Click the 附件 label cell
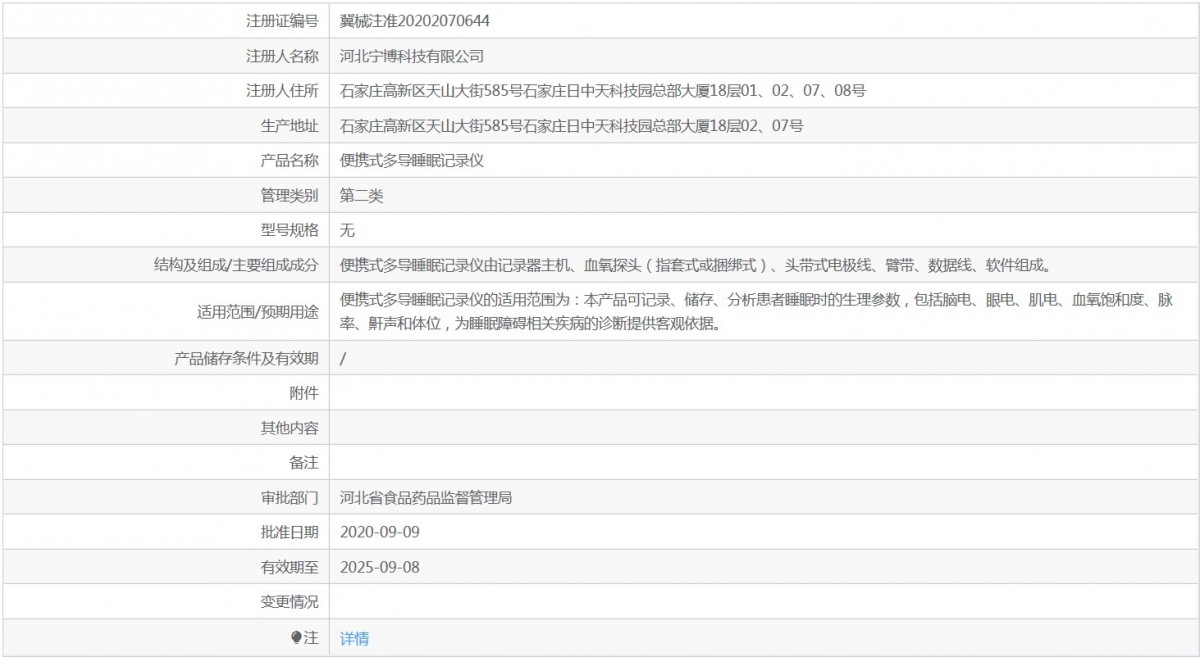Image resolution: width=1200 pixels, height=657 pixels. tap(165, 393)
